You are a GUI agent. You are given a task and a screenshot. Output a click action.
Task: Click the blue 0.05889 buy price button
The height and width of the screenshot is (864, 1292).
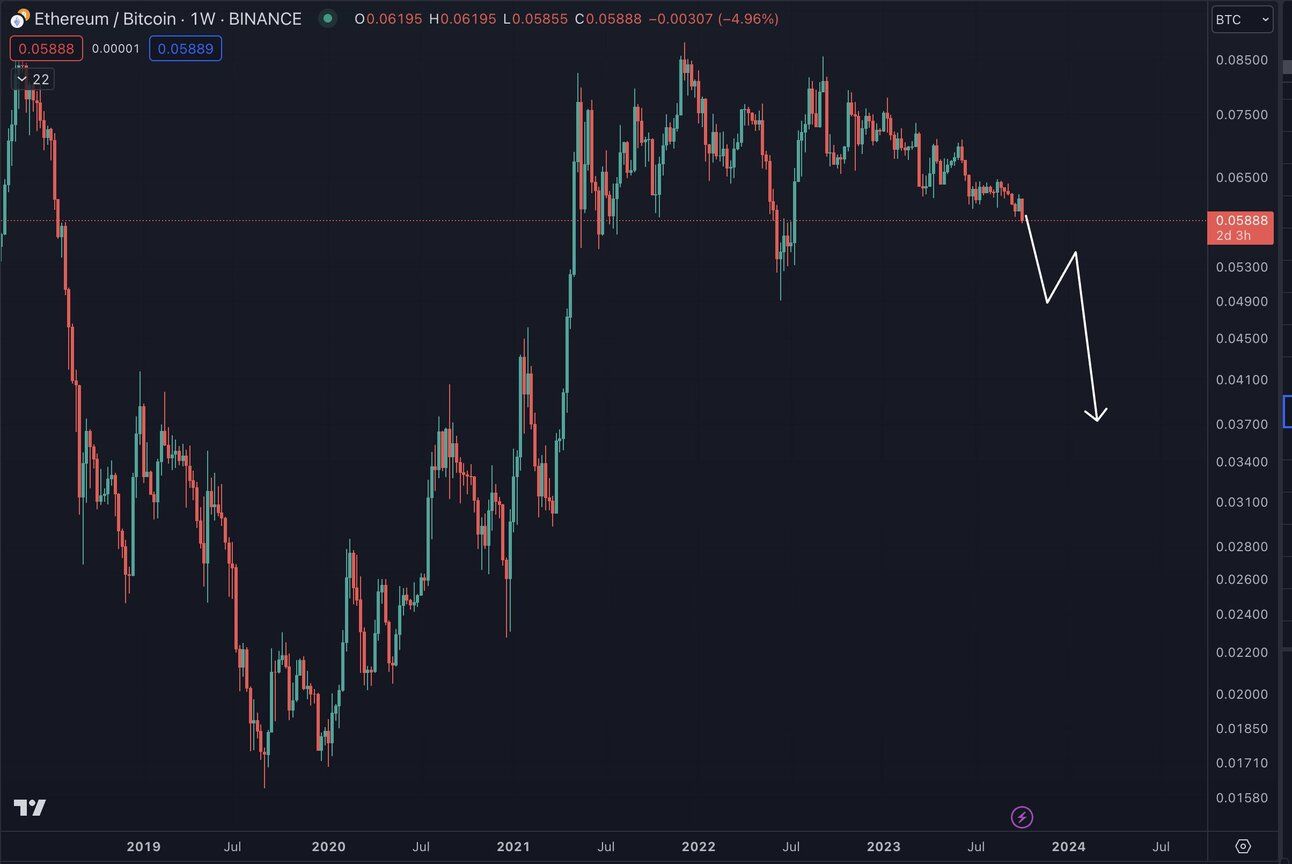point(185,48)
